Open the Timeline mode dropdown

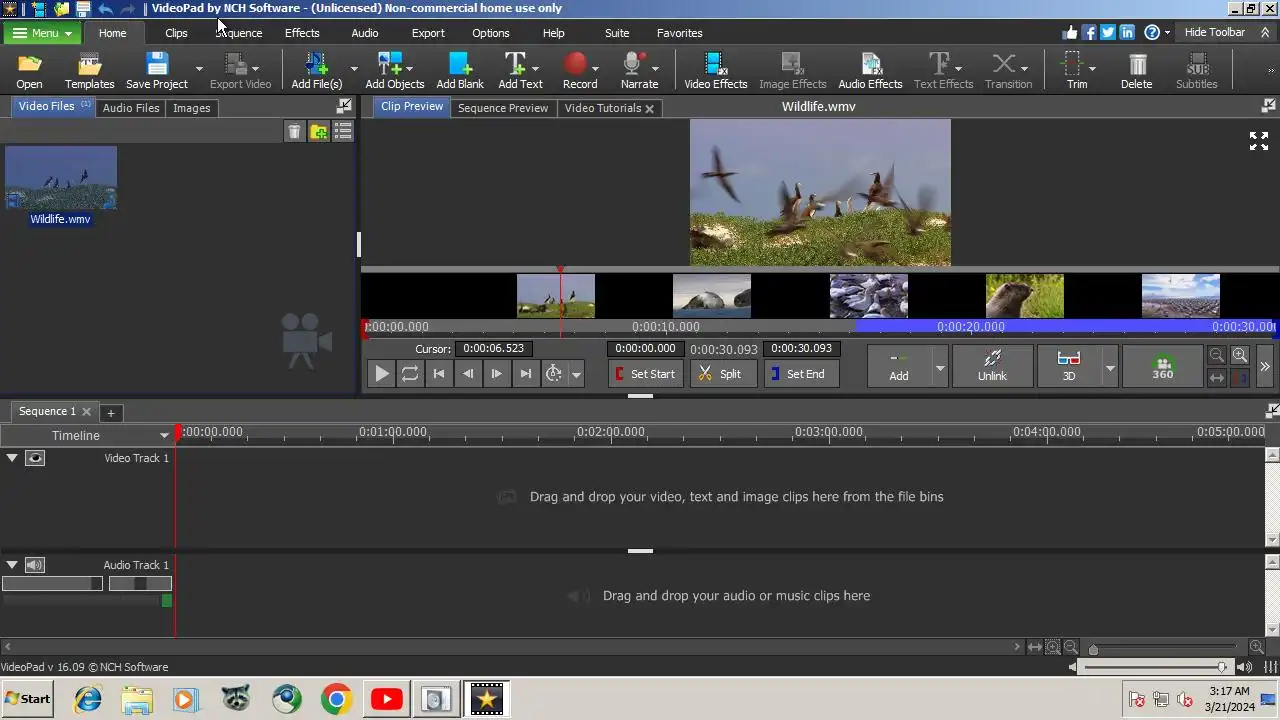coord(164,435)
